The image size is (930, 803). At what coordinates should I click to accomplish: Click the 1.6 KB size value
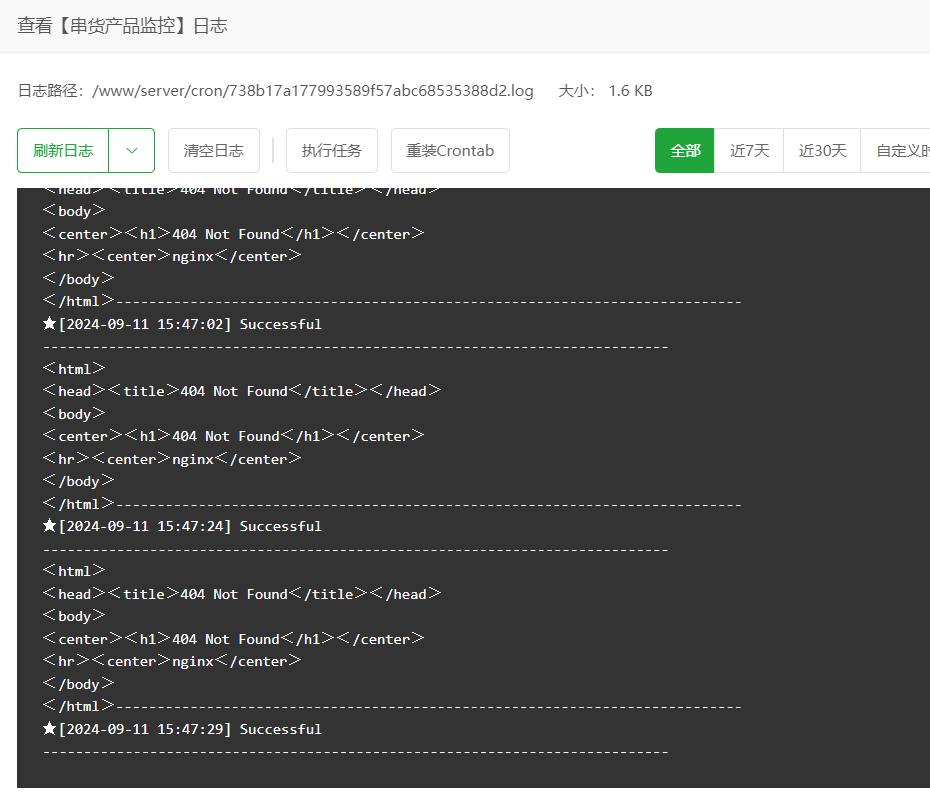click(x=630, y=91)
